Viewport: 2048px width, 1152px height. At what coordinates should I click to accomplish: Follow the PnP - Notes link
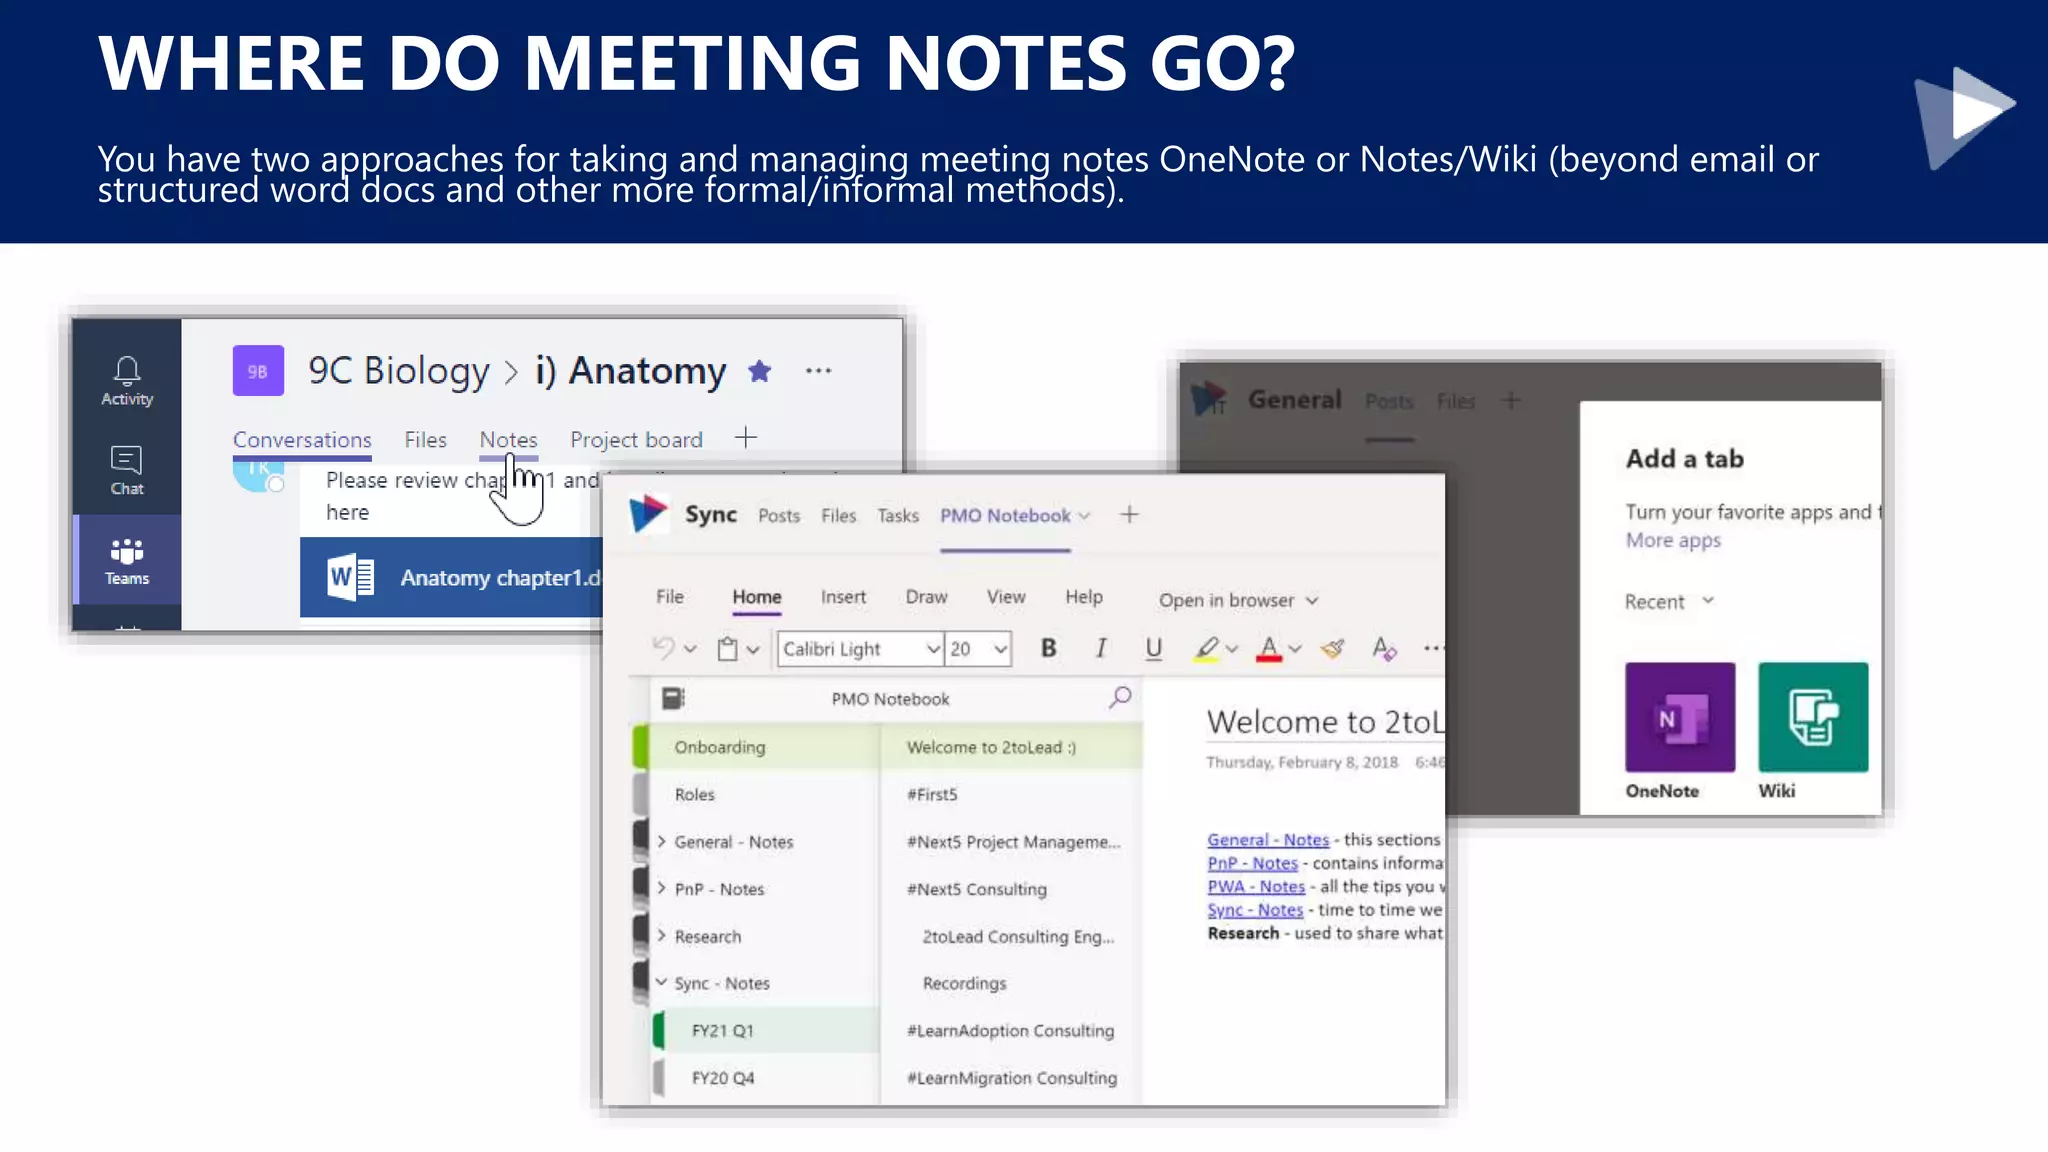[1252, 863]
